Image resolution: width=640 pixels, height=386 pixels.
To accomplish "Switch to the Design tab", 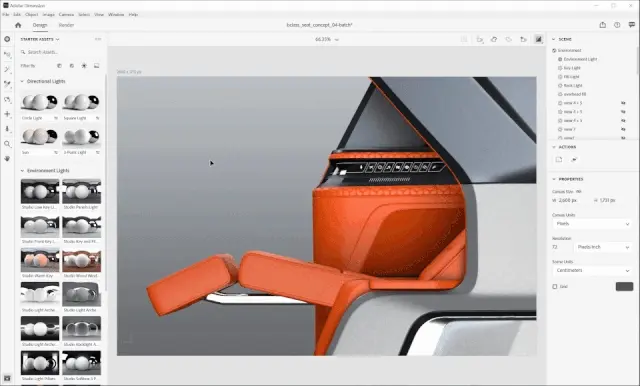I will pyautogui.click(x=40, y=25).
